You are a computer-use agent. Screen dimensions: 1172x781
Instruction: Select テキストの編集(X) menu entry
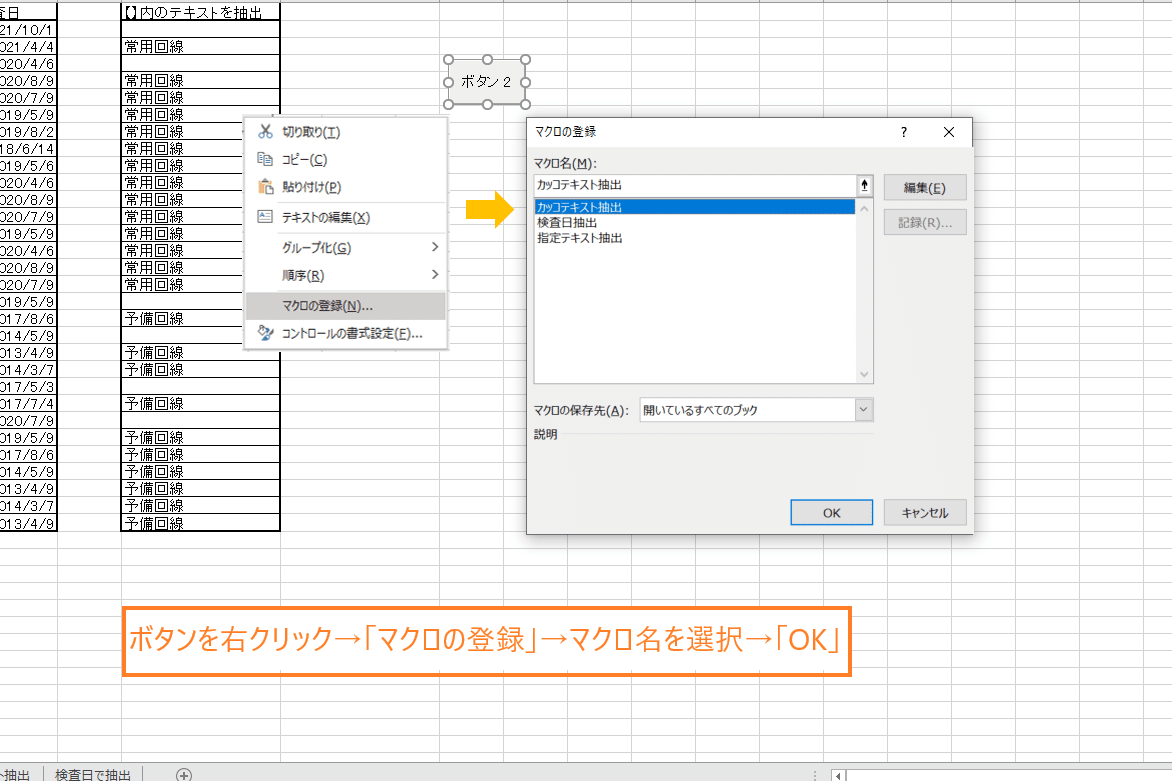click(345, 217)
